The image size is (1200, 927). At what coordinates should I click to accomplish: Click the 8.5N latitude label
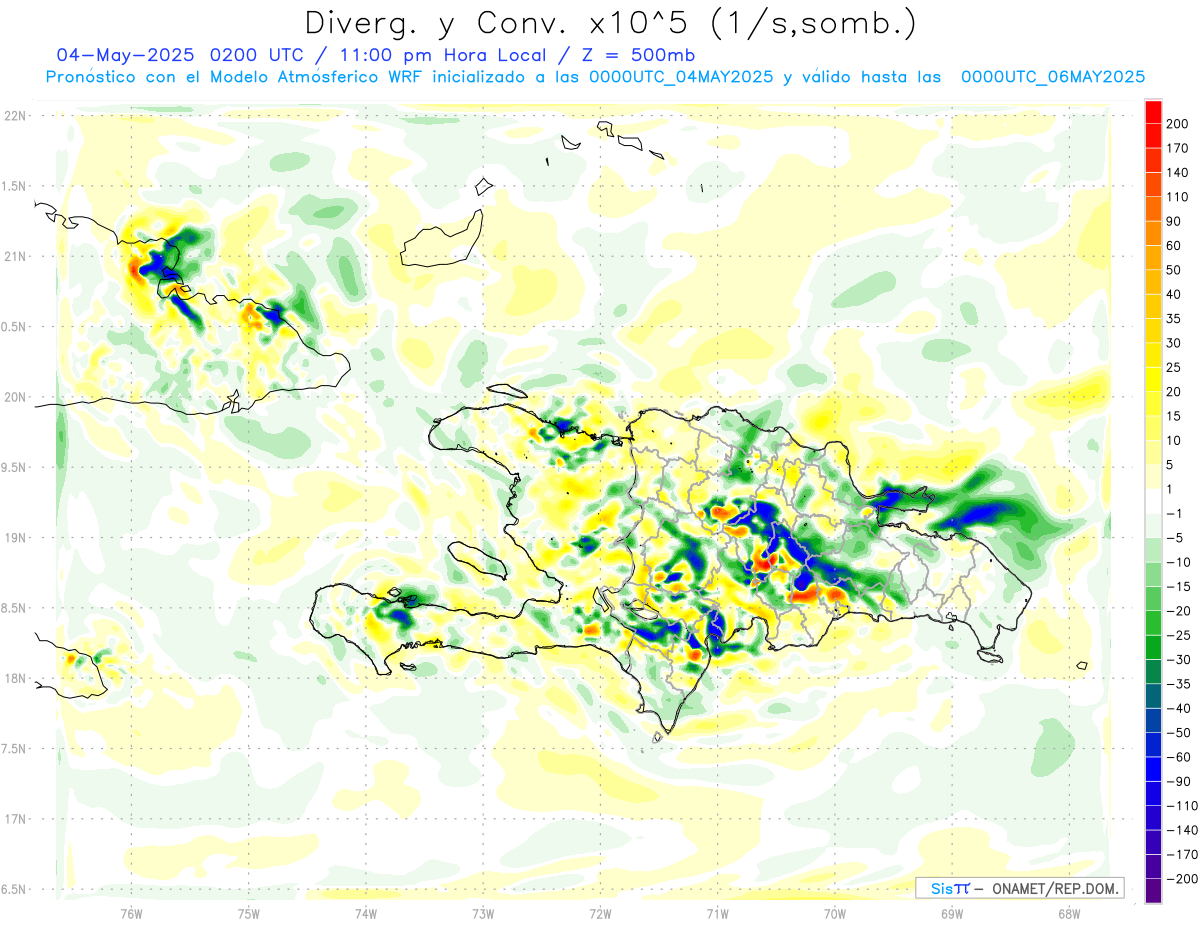tap(15, 608)
